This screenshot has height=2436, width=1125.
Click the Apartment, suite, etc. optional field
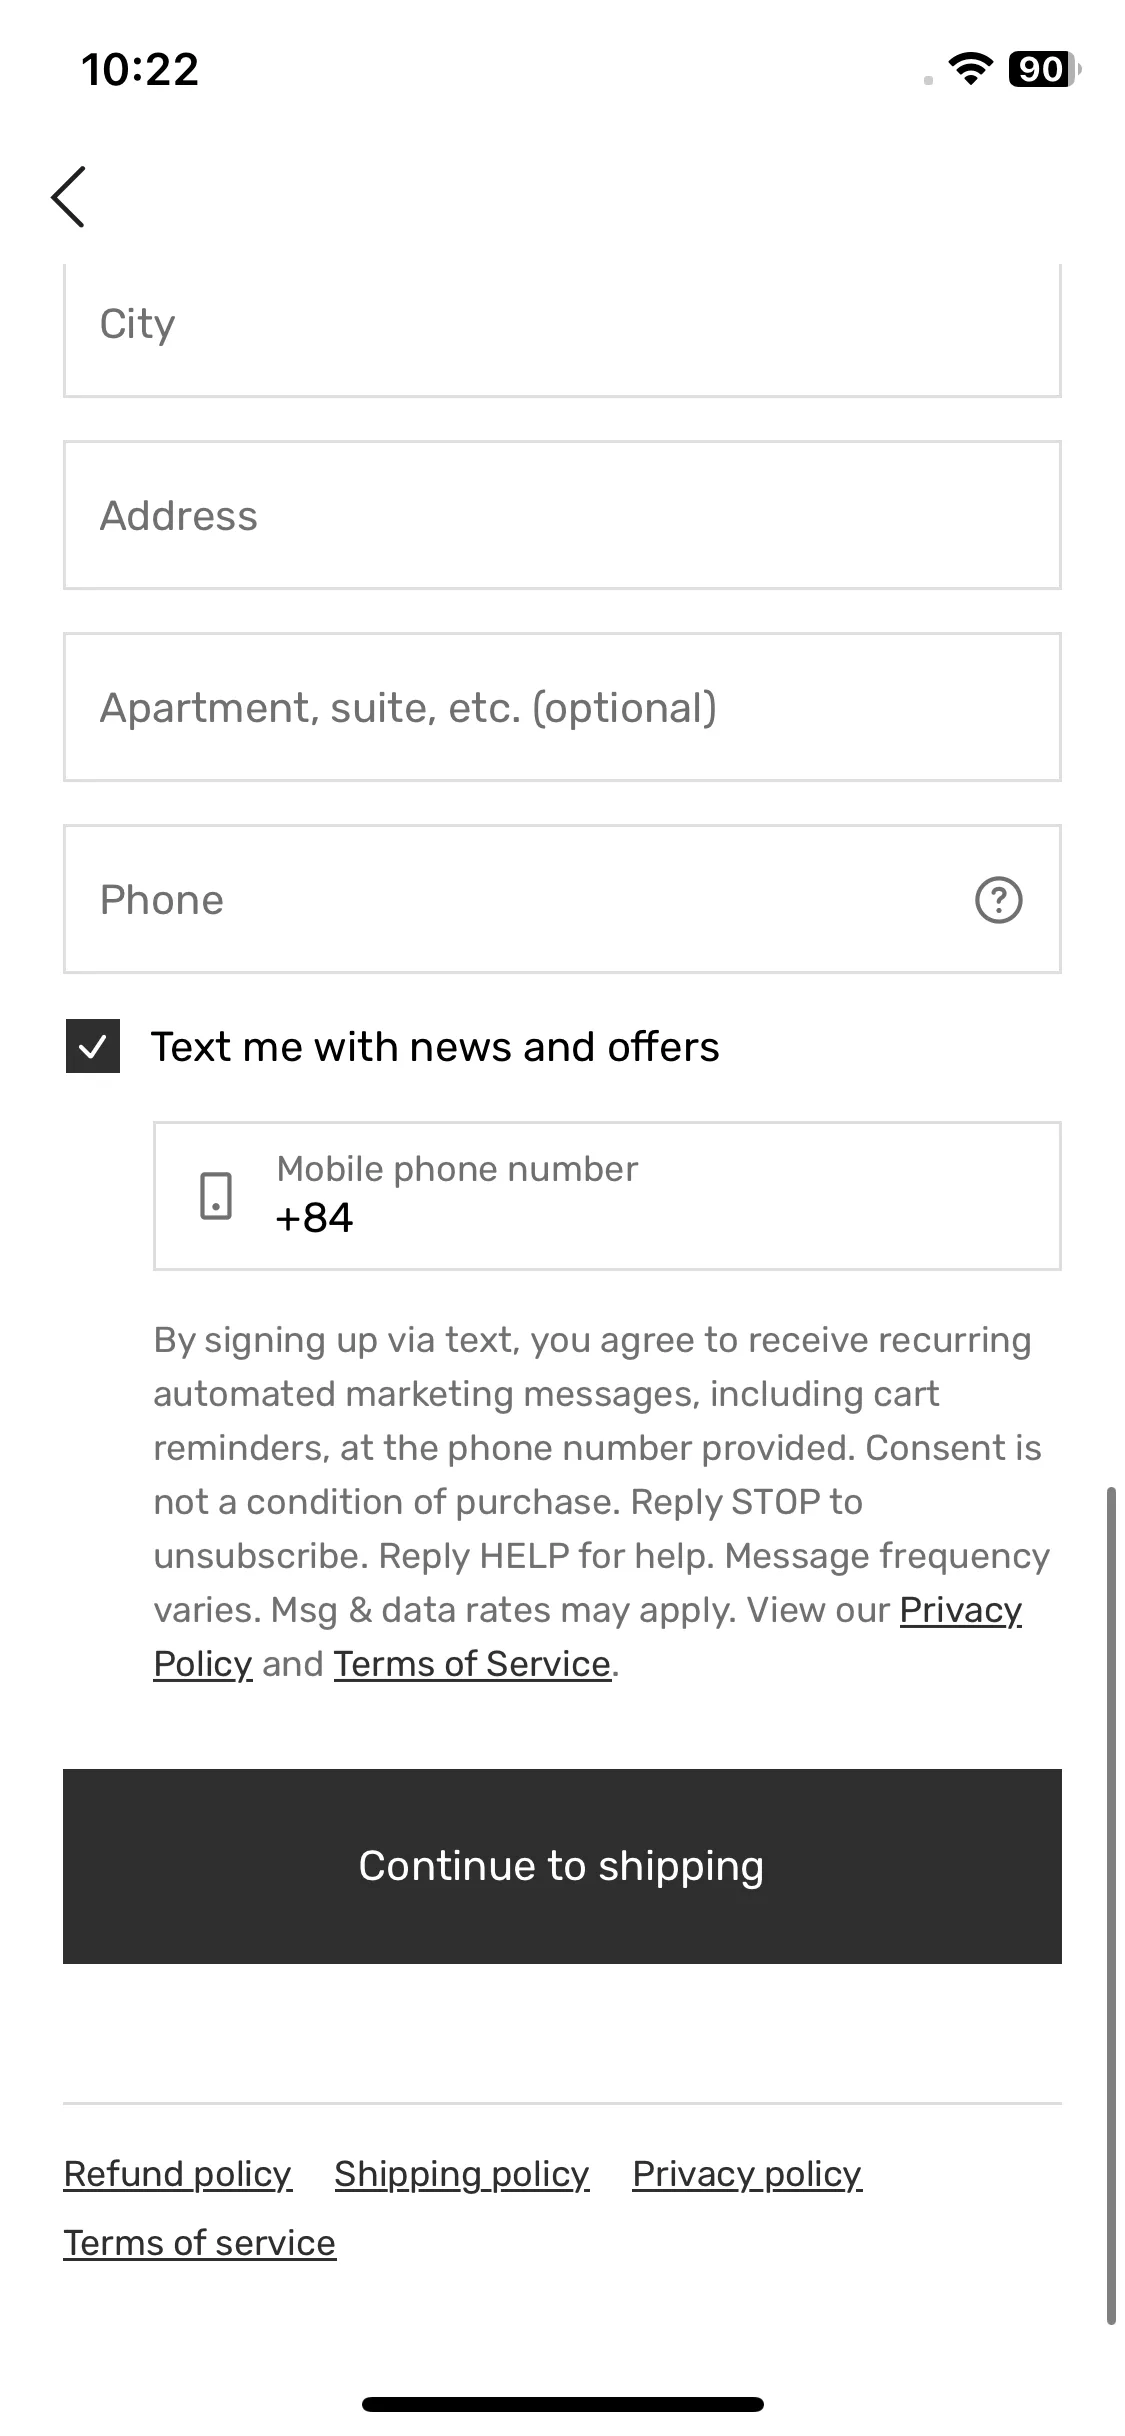pyautogui.click(x=562, y=707)
